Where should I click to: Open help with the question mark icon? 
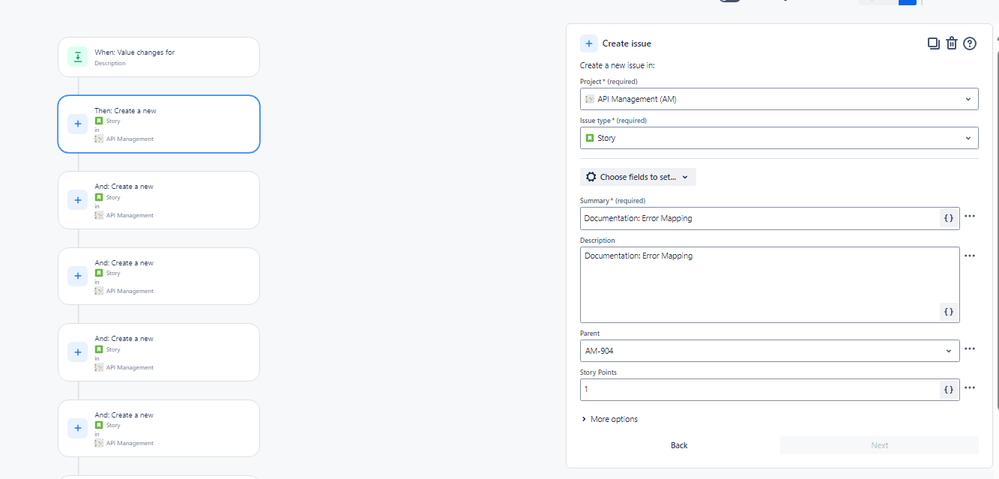970,43
